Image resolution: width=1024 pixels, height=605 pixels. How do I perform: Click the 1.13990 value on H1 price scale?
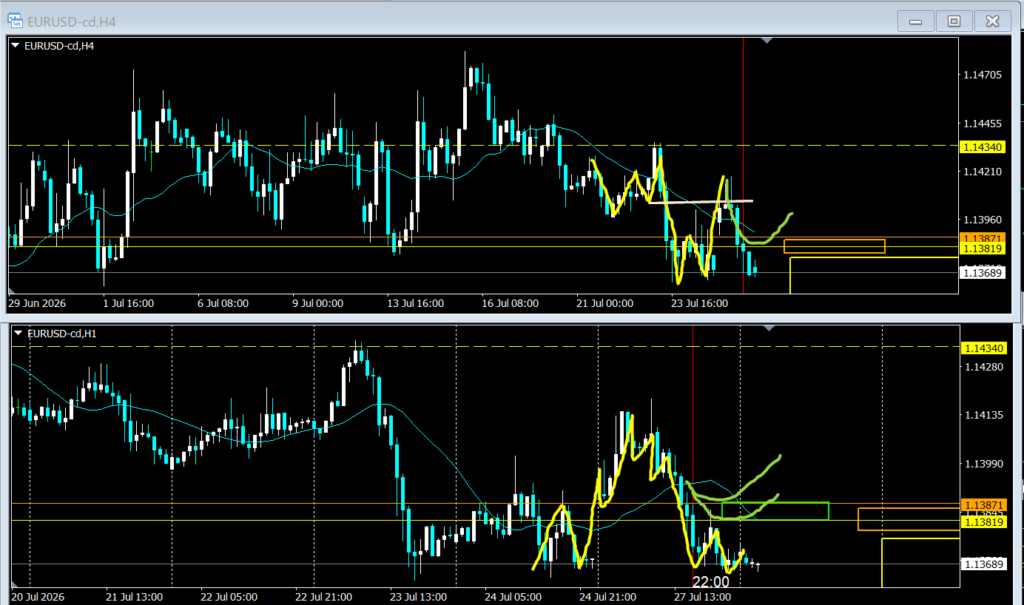click(x=984, y=464)
